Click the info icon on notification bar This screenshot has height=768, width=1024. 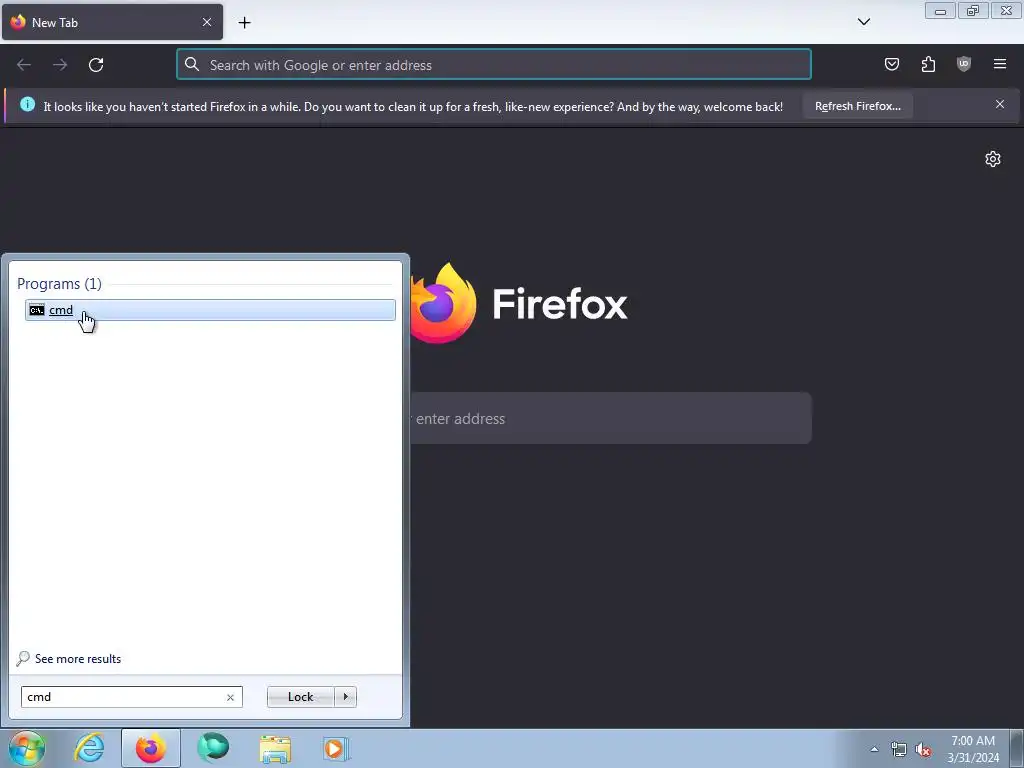[x=27, y=104]
